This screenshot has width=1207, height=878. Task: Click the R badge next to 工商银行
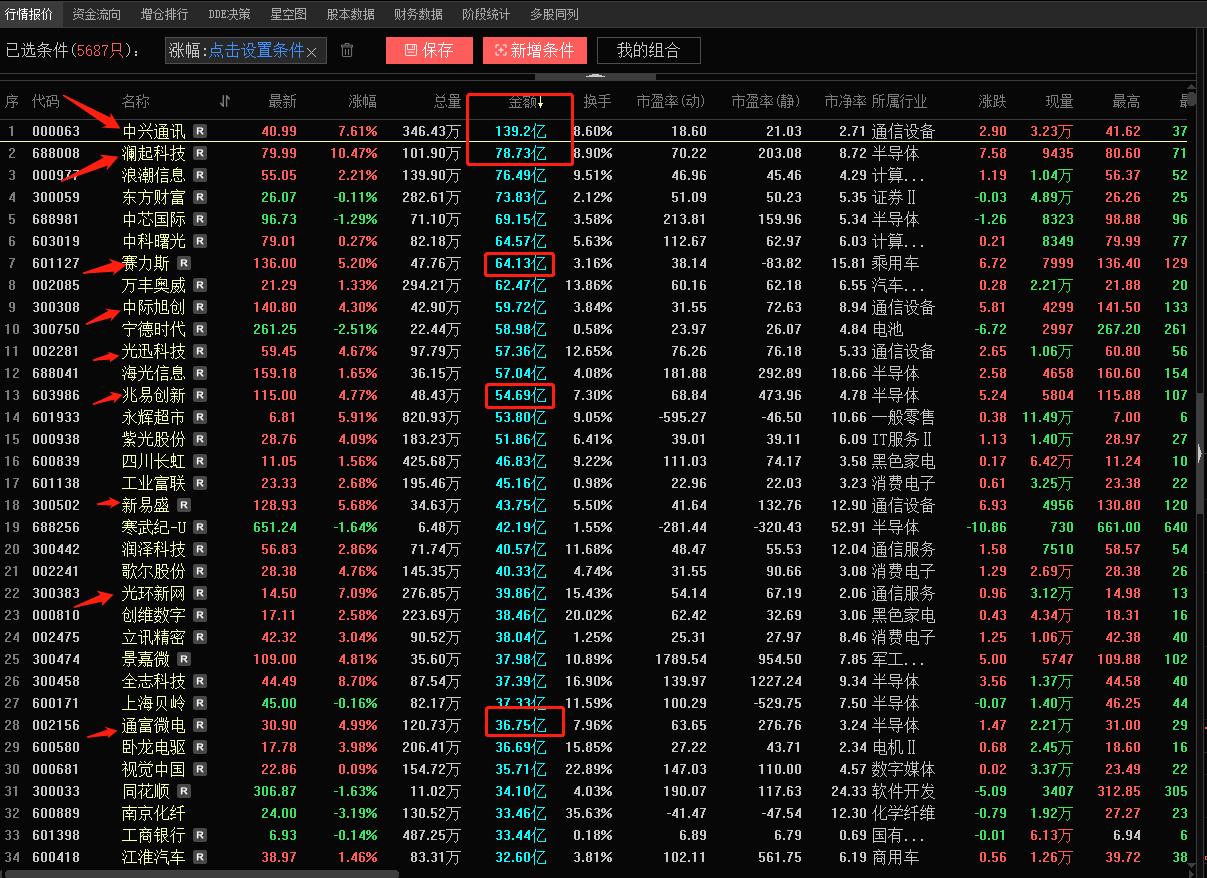[200, 835]
